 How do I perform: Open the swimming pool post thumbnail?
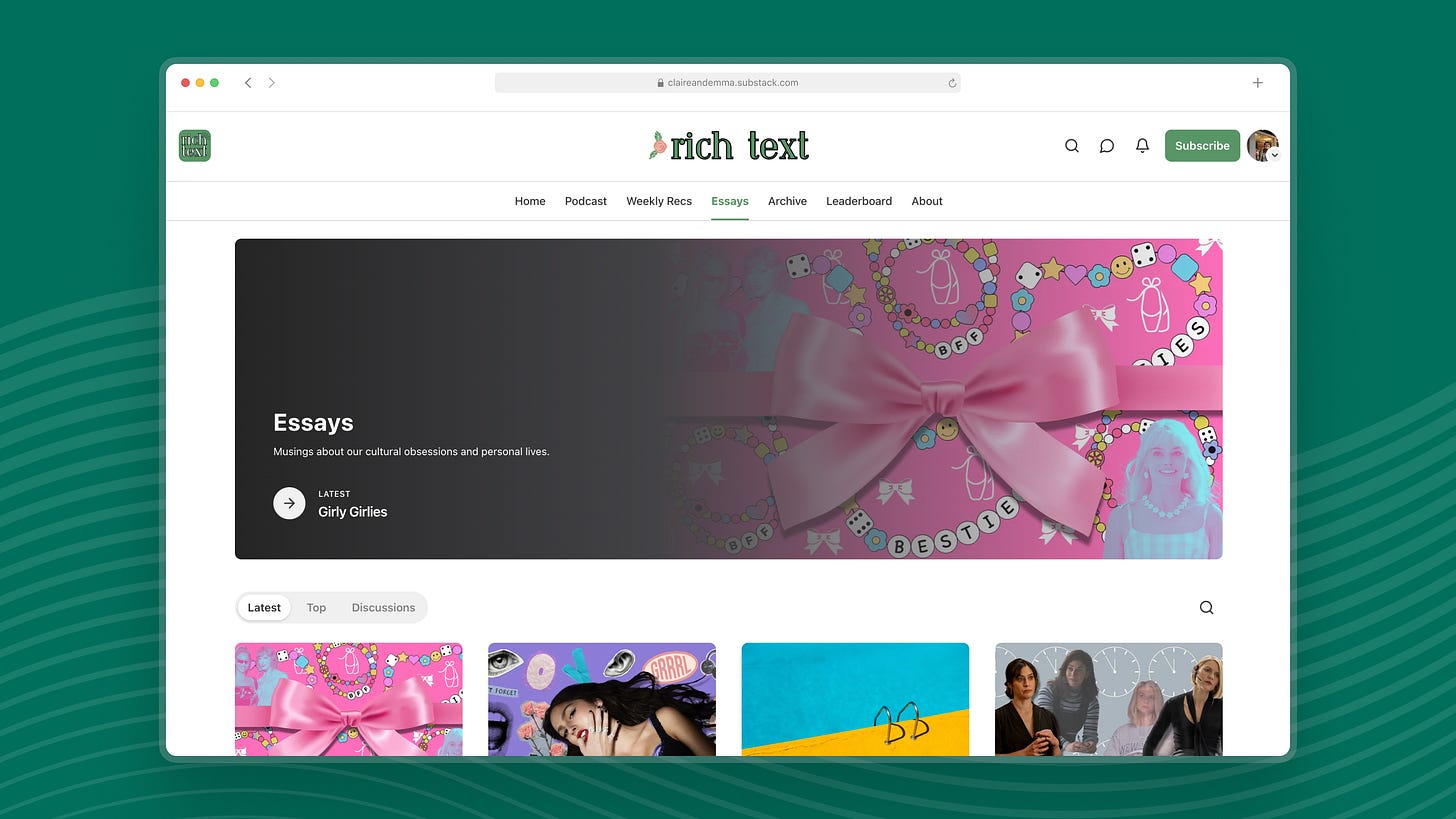[x=855, y=699]
